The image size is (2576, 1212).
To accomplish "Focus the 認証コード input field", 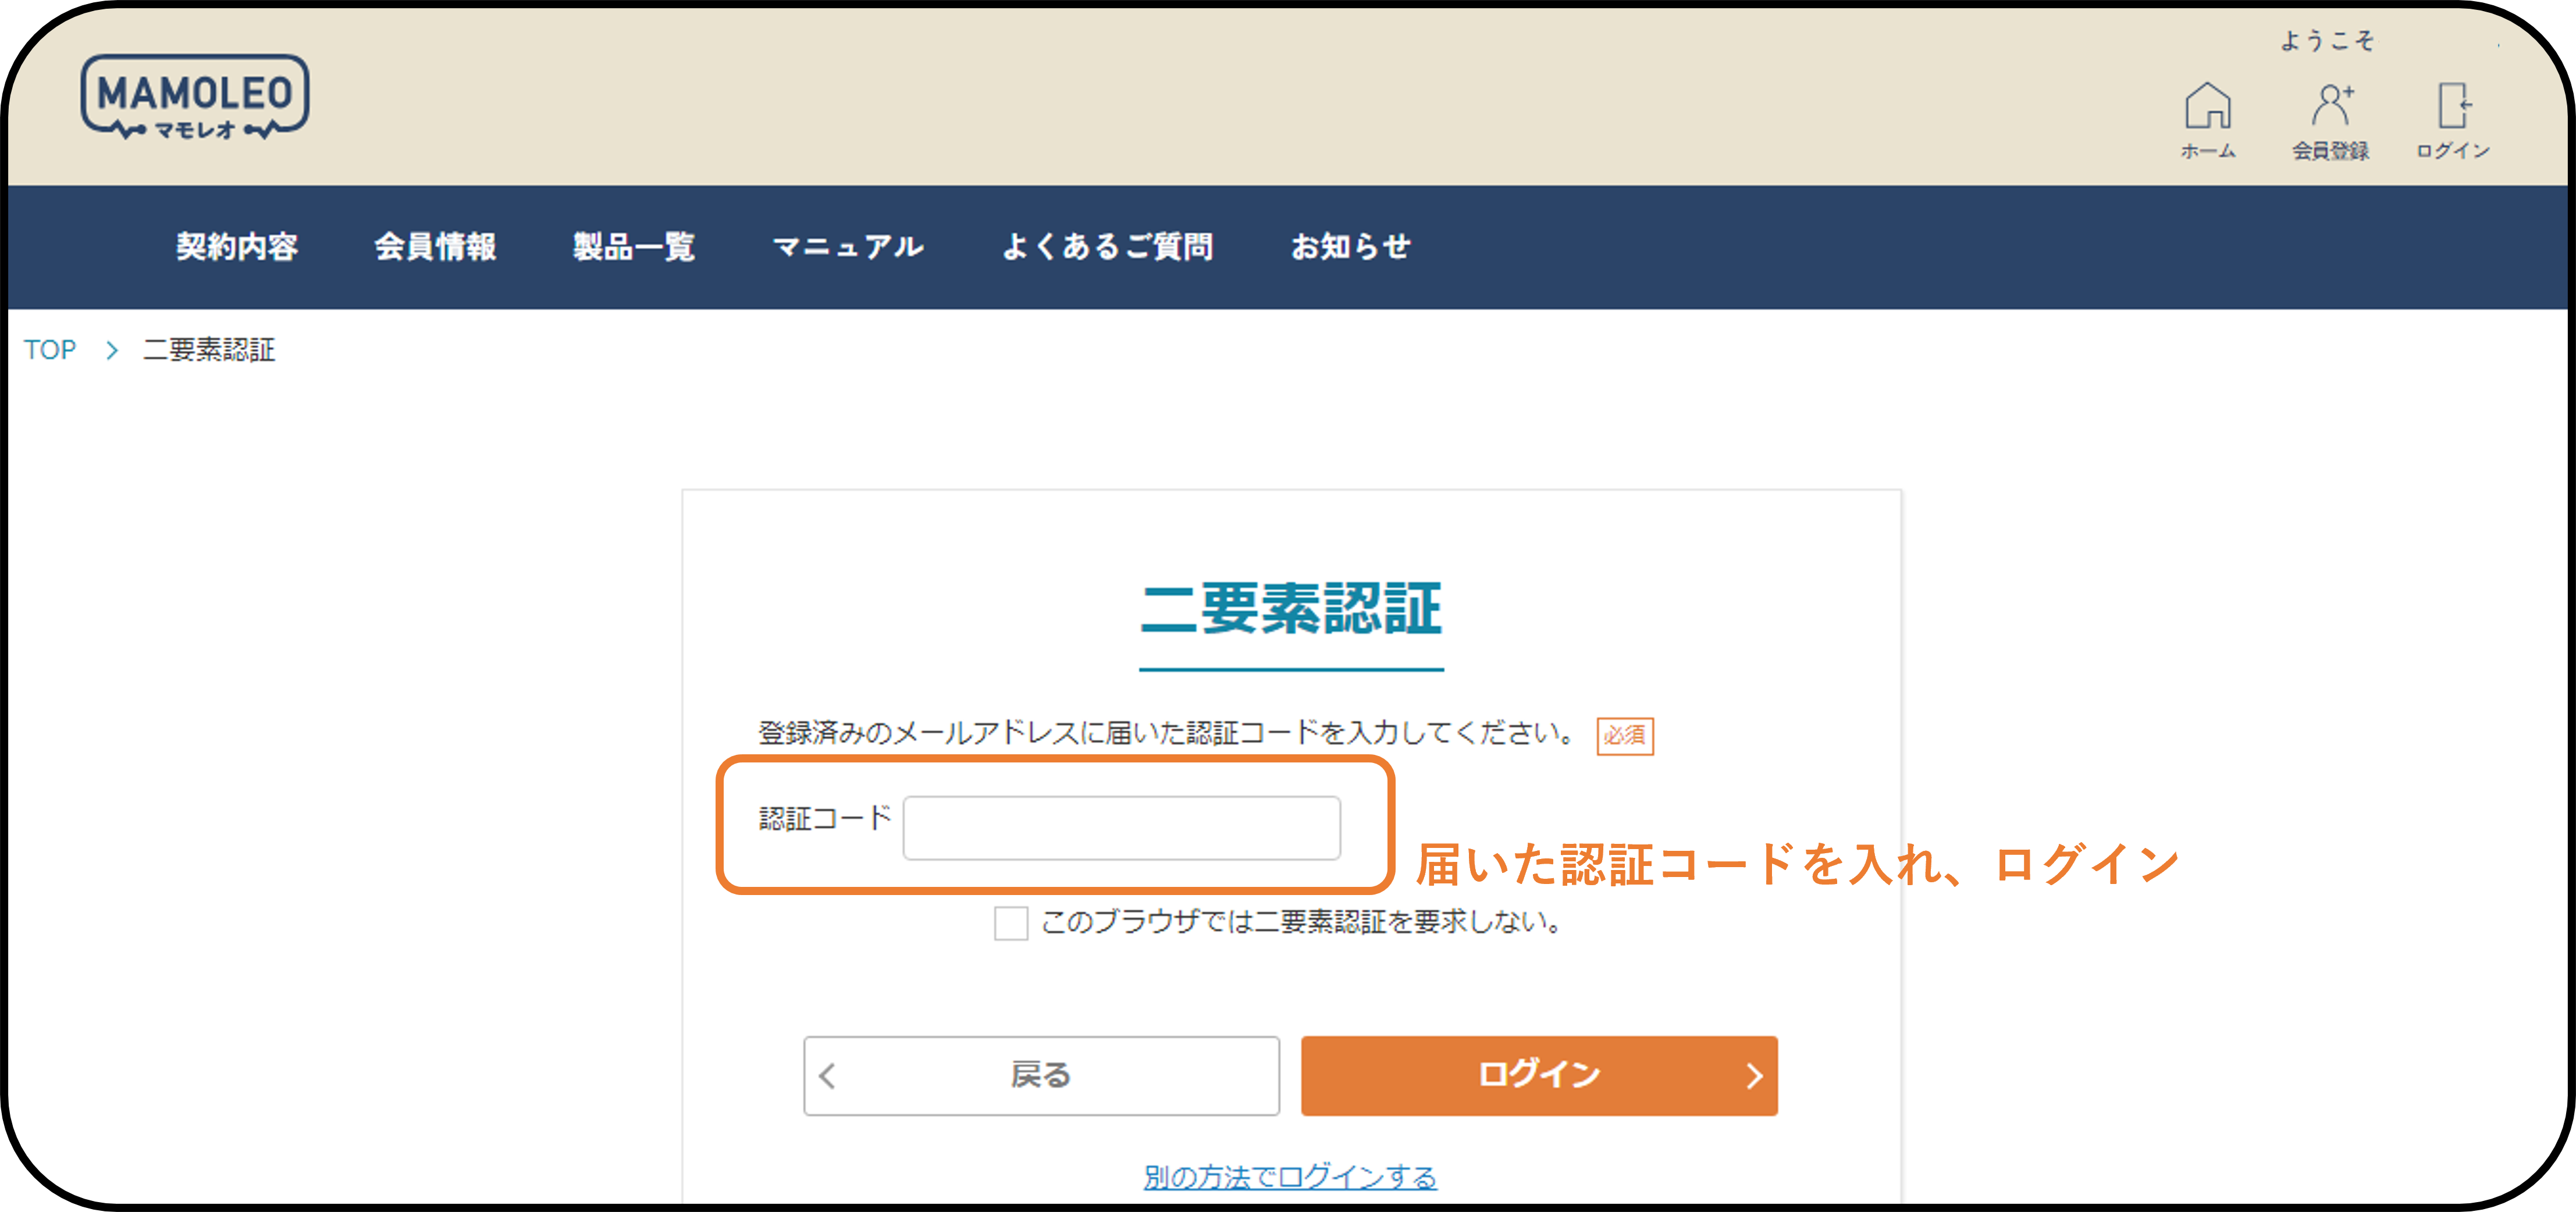I will [x=1121, y=828].
